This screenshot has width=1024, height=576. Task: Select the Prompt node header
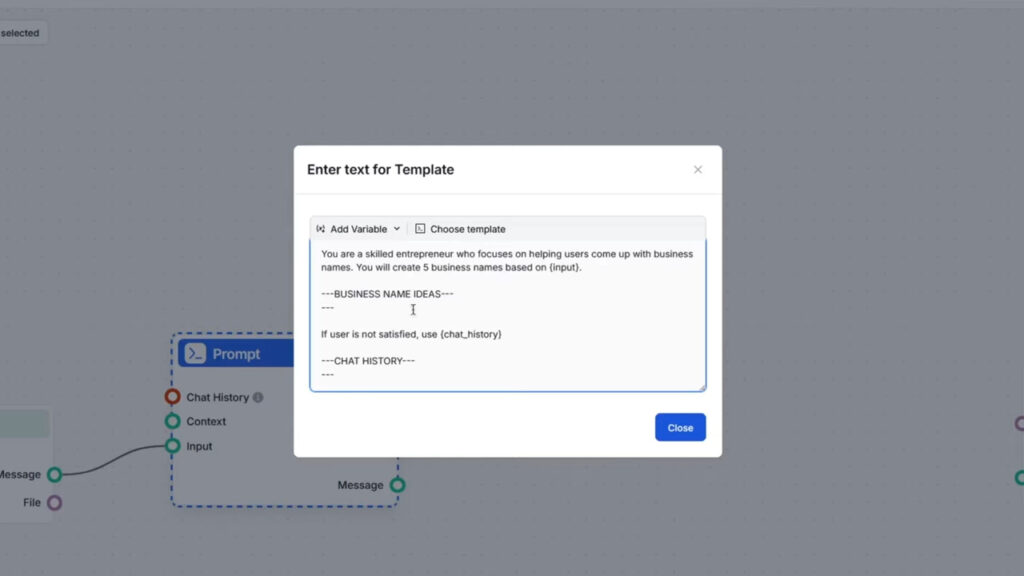coord(237,353)
